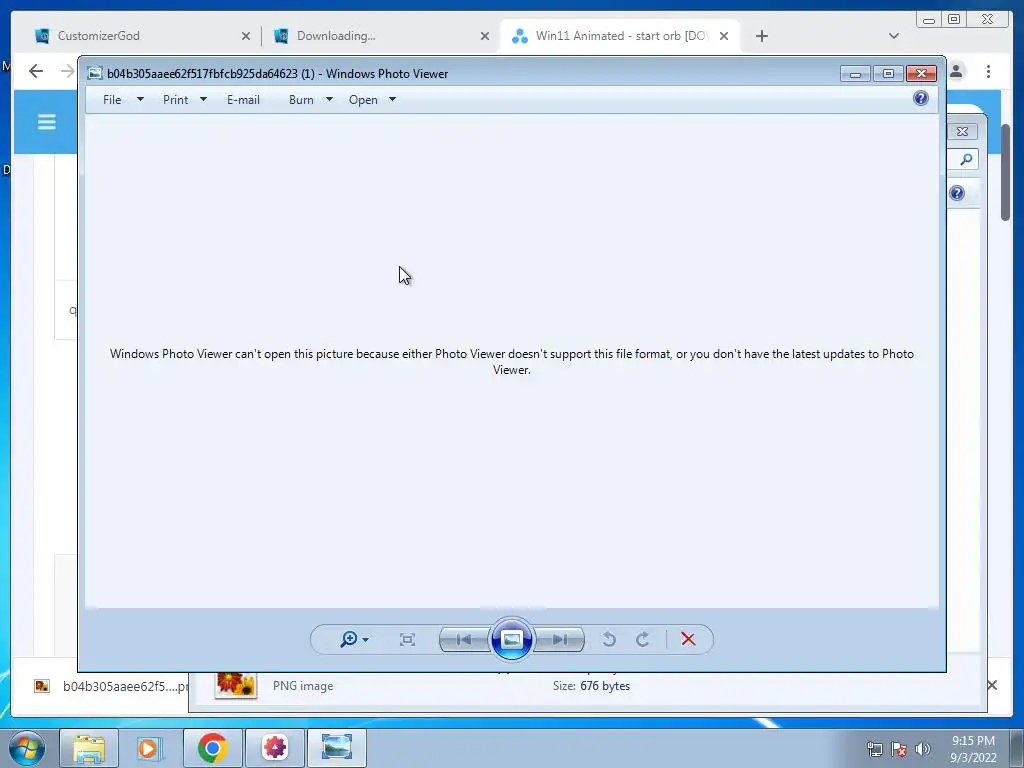Open Photo Viewer help icon

tap(921, 99)
